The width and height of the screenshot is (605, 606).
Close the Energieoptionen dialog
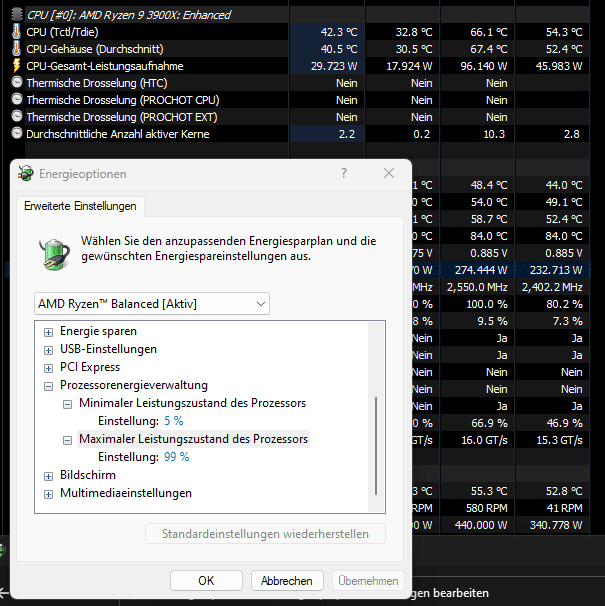pos(389,173)
